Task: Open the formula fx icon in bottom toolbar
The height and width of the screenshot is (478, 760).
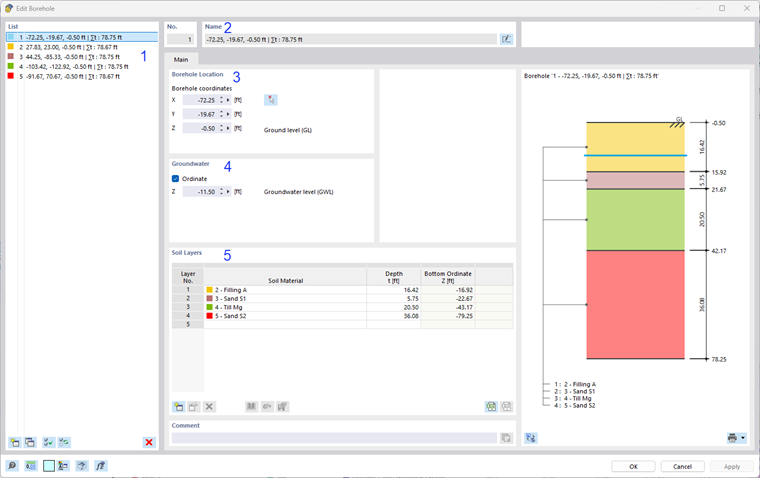Action: click(100, 466)
